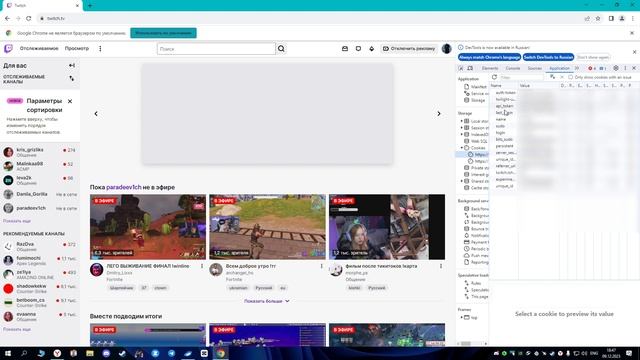Click the Twitch search magnifier button

[x=281, y=49]
